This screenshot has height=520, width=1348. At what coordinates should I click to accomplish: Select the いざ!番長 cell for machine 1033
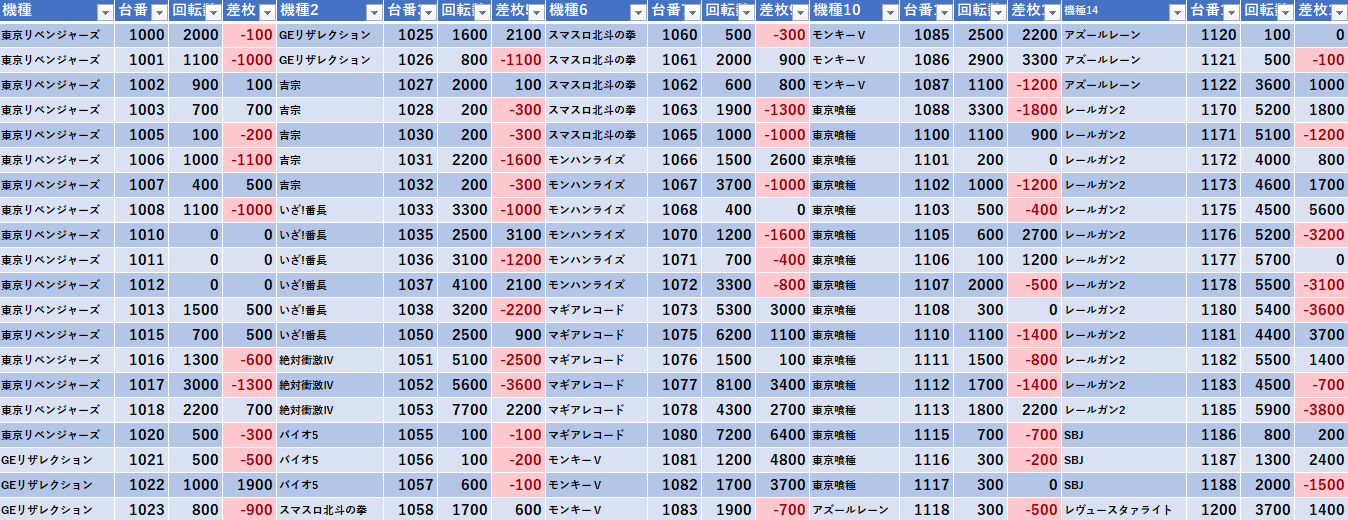330,210
